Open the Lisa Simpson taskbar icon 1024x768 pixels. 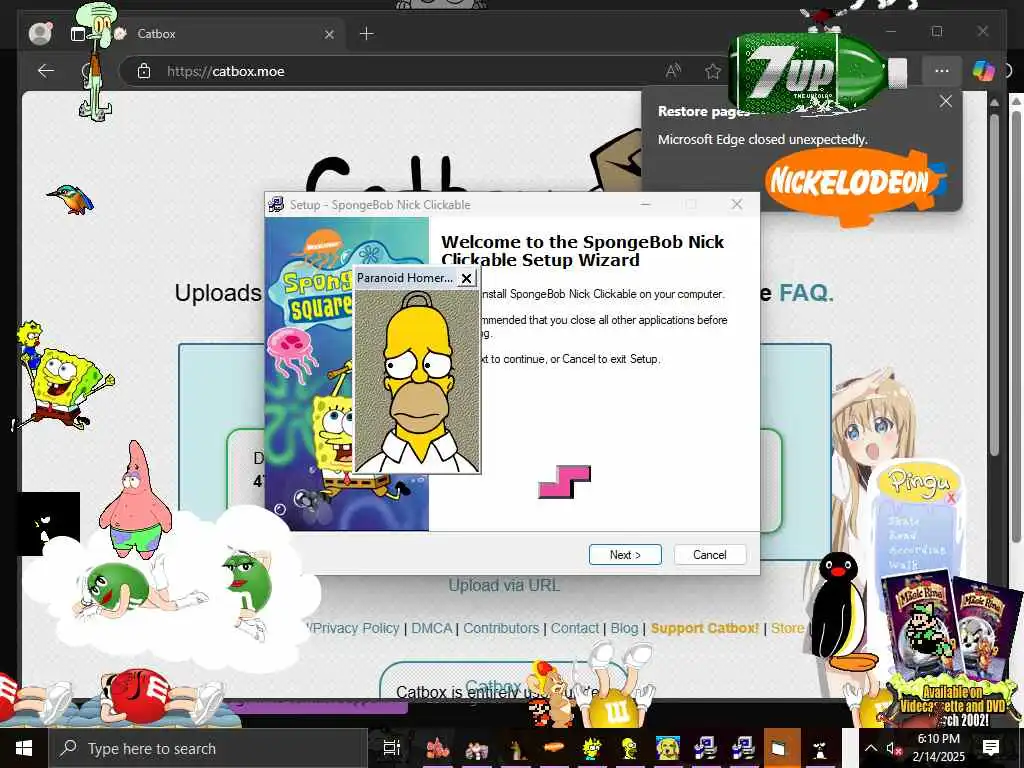(592, 748)
